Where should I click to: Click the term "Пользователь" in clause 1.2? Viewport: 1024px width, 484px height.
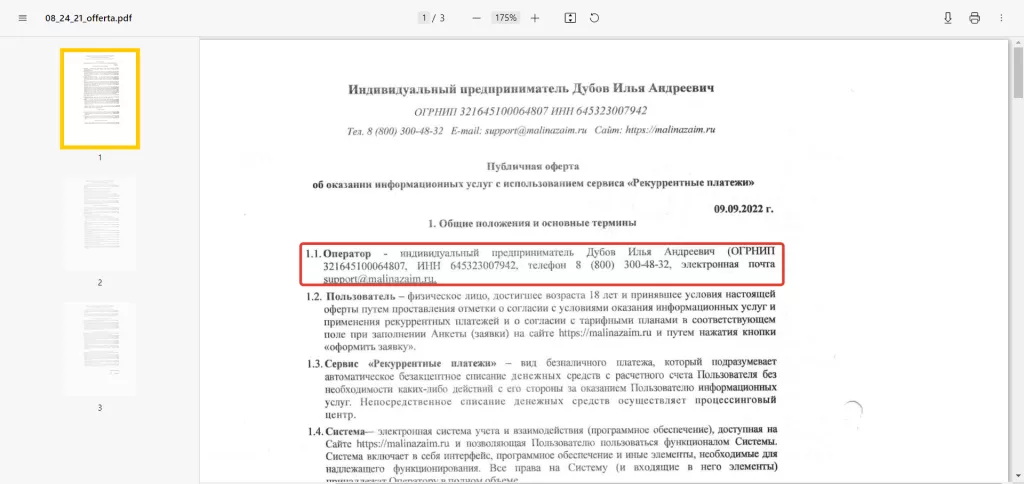[x=360, y=296]
